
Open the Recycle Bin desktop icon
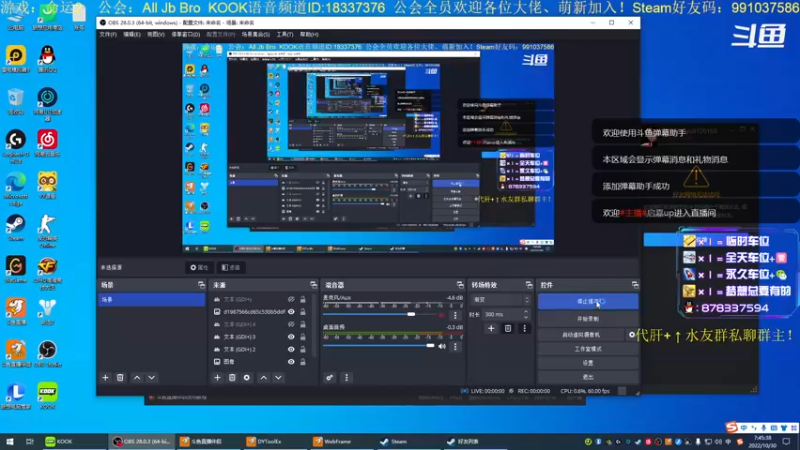pos(16,101)
